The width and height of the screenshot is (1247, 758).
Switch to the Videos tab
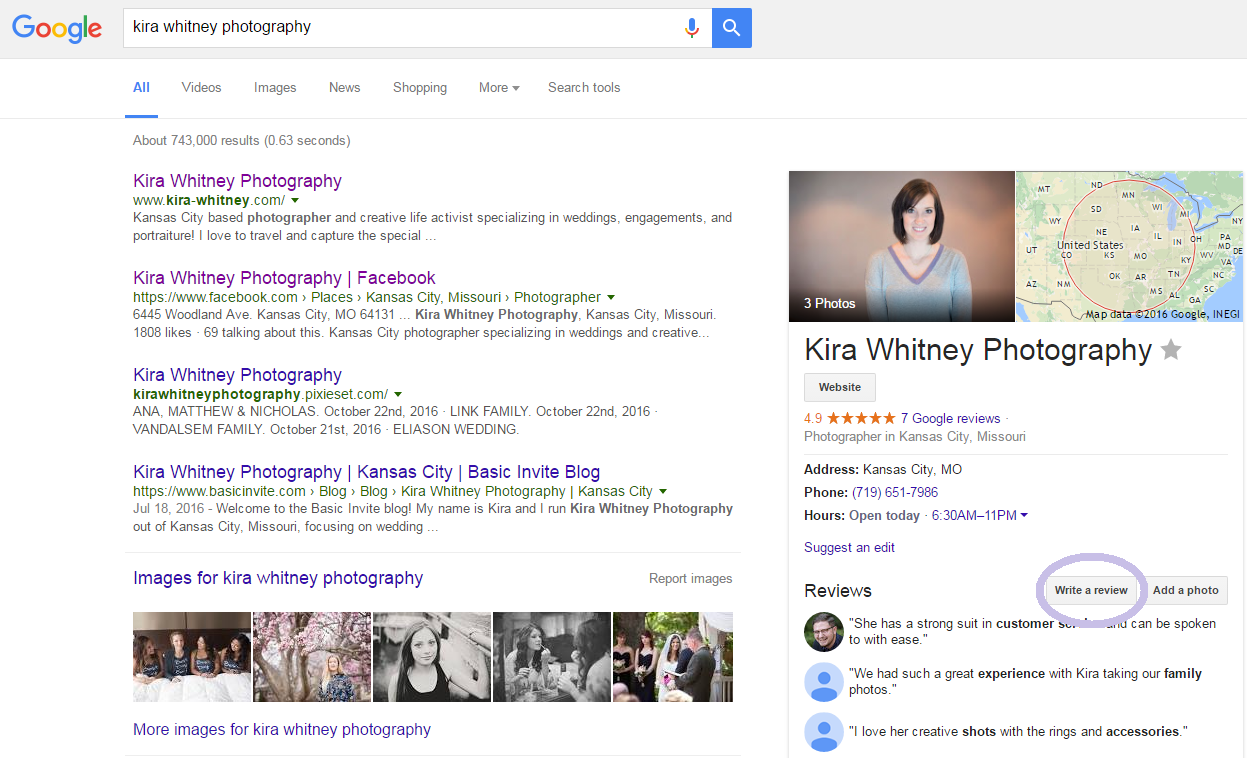tap(201, 88)
